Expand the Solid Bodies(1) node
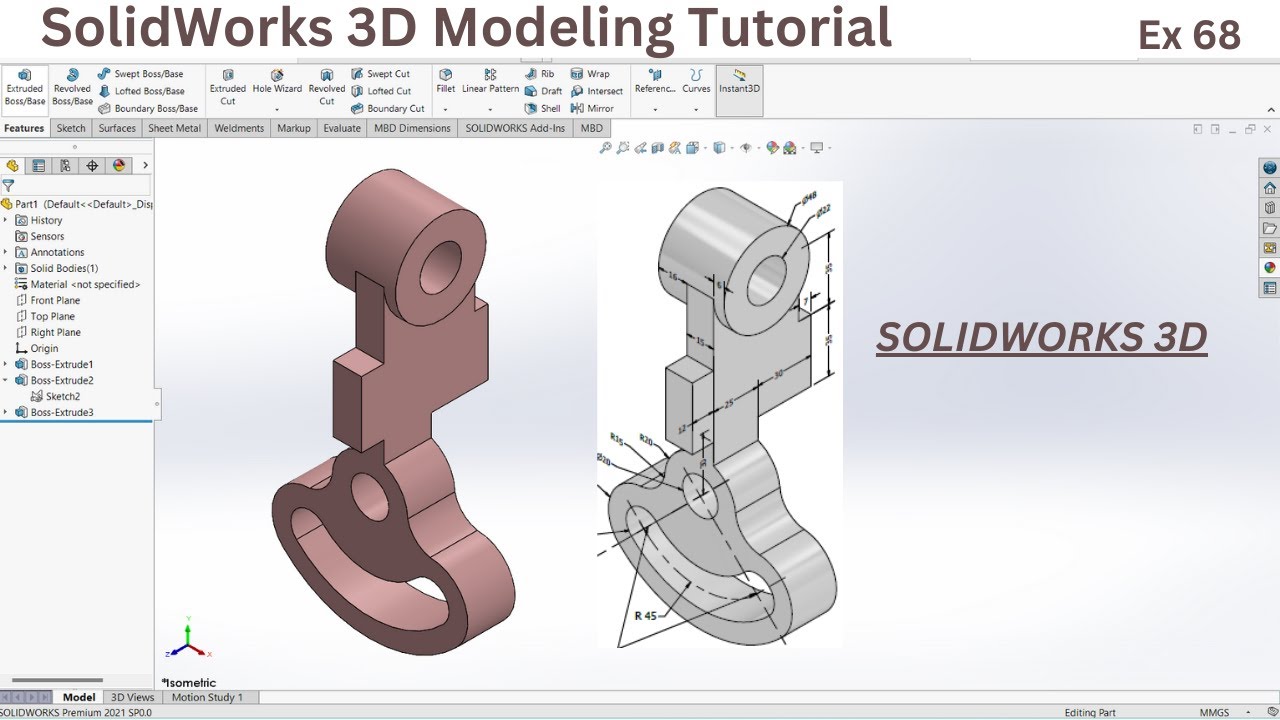 (6, 268)
